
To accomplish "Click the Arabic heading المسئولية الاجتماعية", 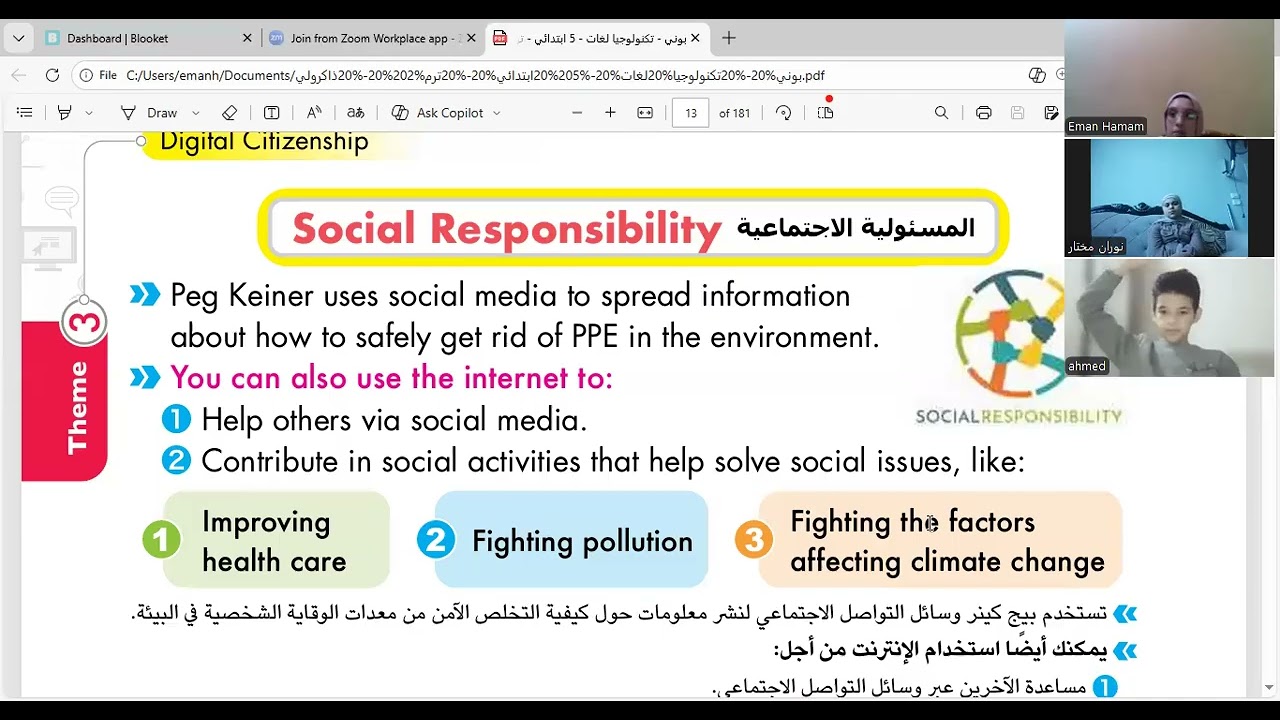I will point(855,228).
